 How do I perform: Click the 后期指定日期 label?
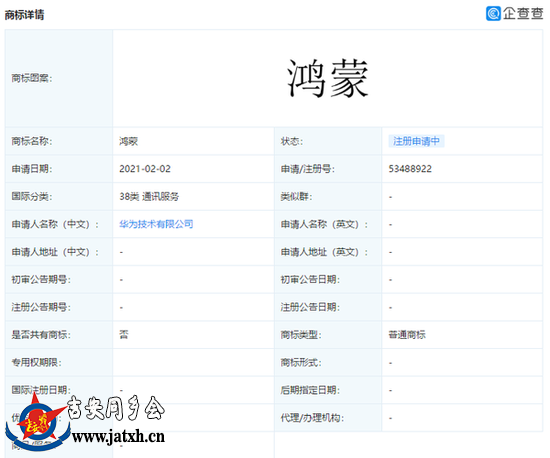coord(310,390)
